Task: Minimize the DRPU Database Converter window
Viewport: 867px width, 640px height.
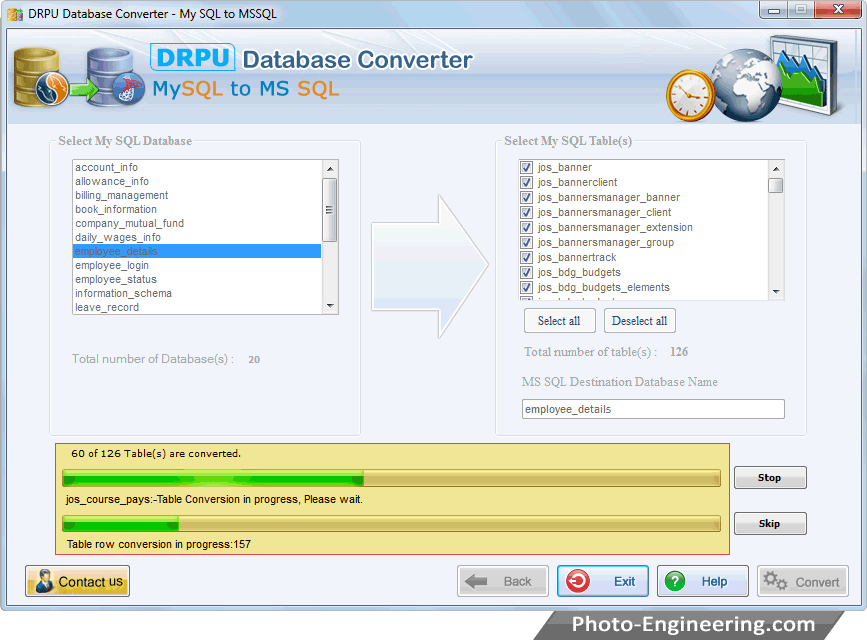Action: coord(774,10)
